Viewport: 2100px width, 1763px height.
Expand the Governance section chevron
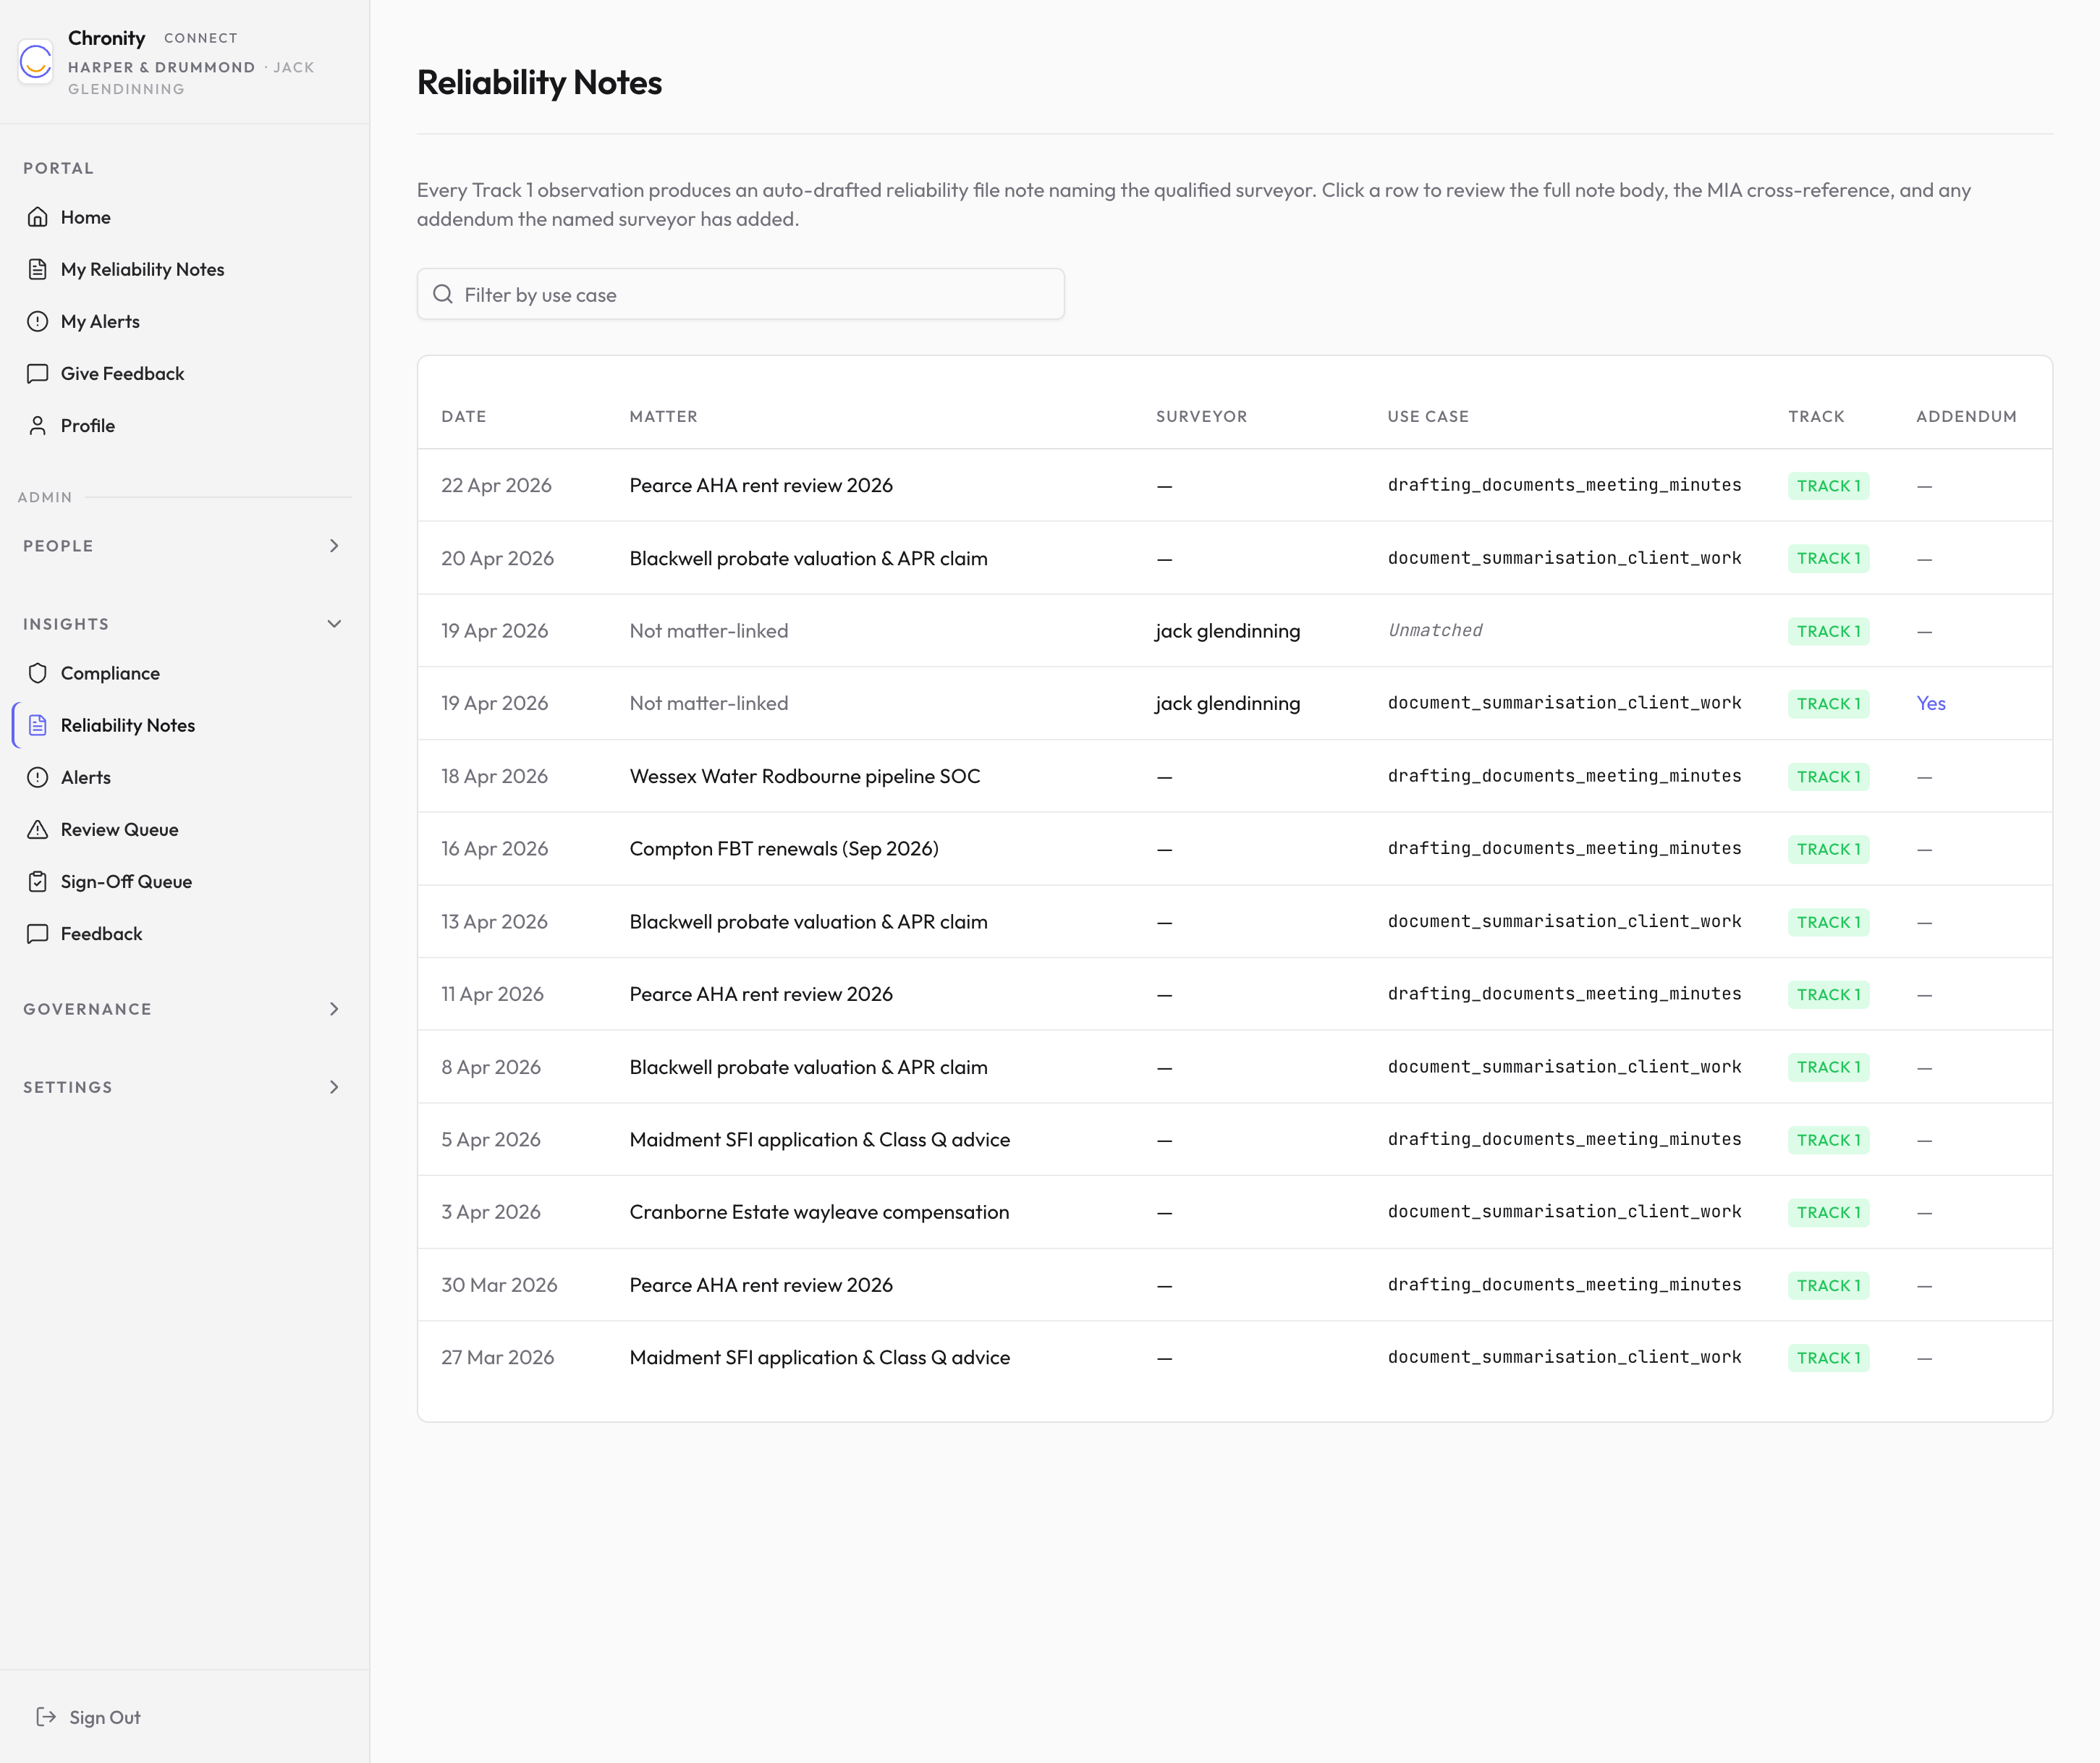click(x=334, y=1009)
